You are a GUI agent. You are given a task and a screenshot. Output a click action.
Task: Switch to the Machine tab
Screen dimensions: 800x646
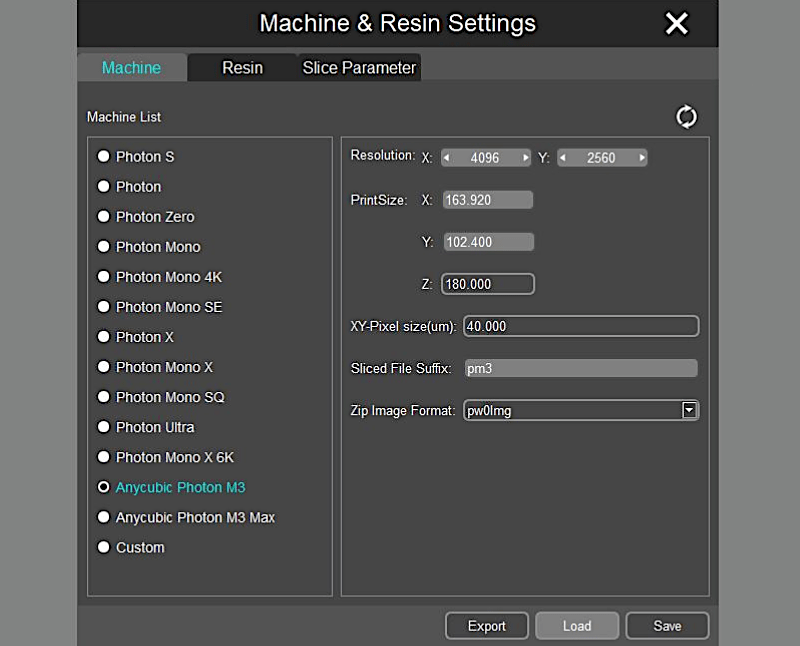(x=132, y=67)
